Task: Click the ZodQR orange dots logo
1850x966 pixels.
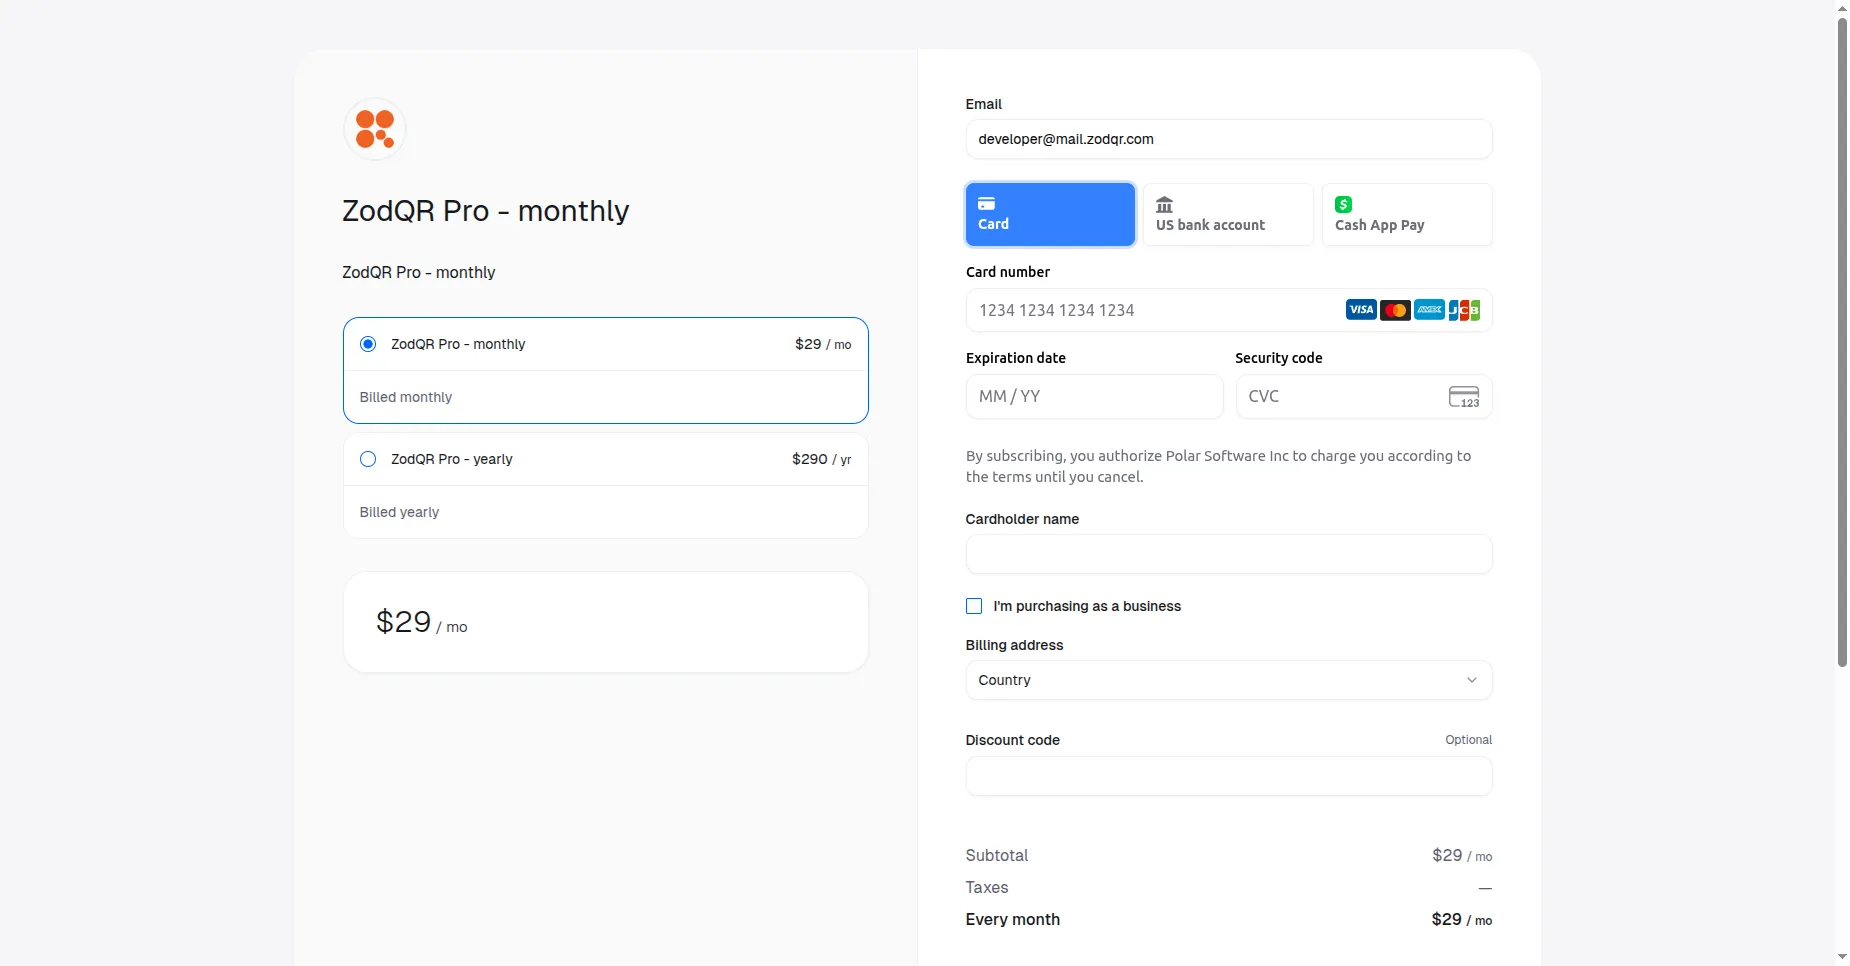Action: [375, 129]
